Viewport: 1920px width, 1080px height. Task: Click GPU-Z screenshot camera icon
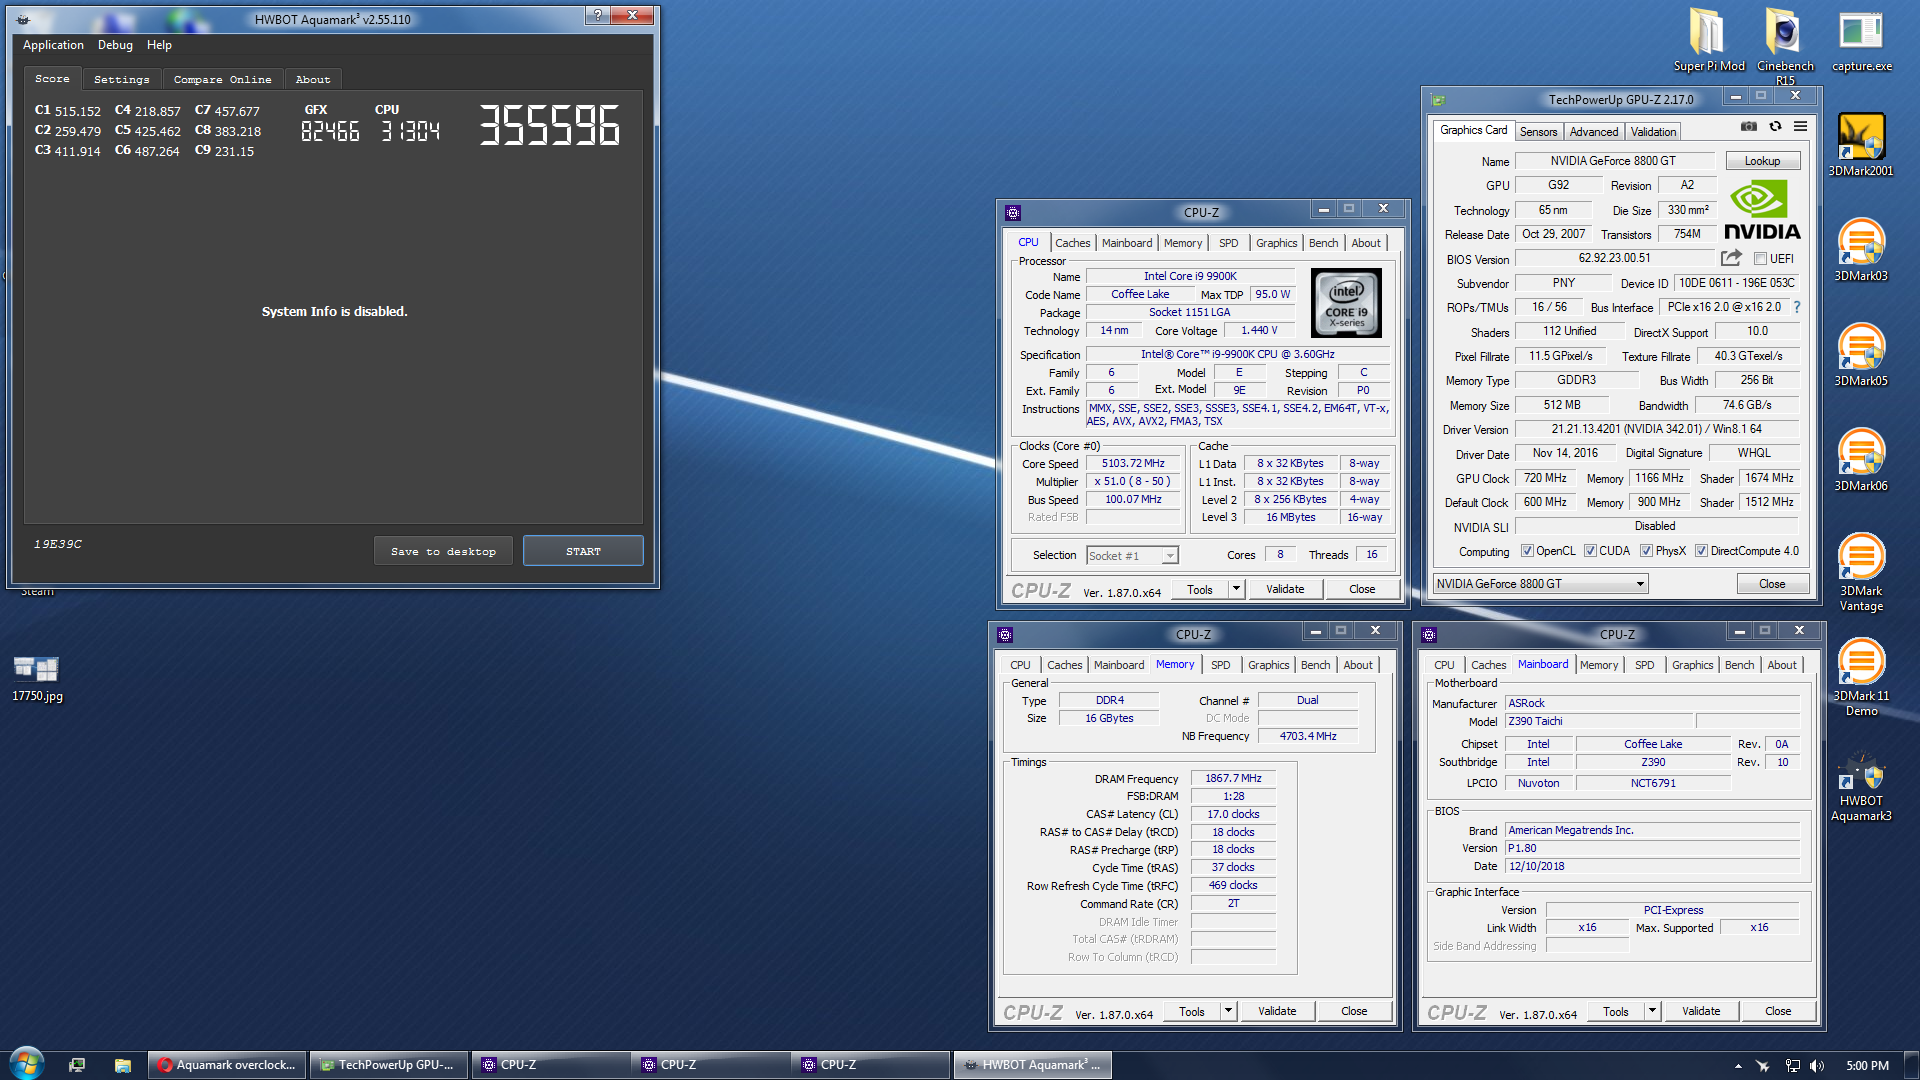(x=1748, y=127)
